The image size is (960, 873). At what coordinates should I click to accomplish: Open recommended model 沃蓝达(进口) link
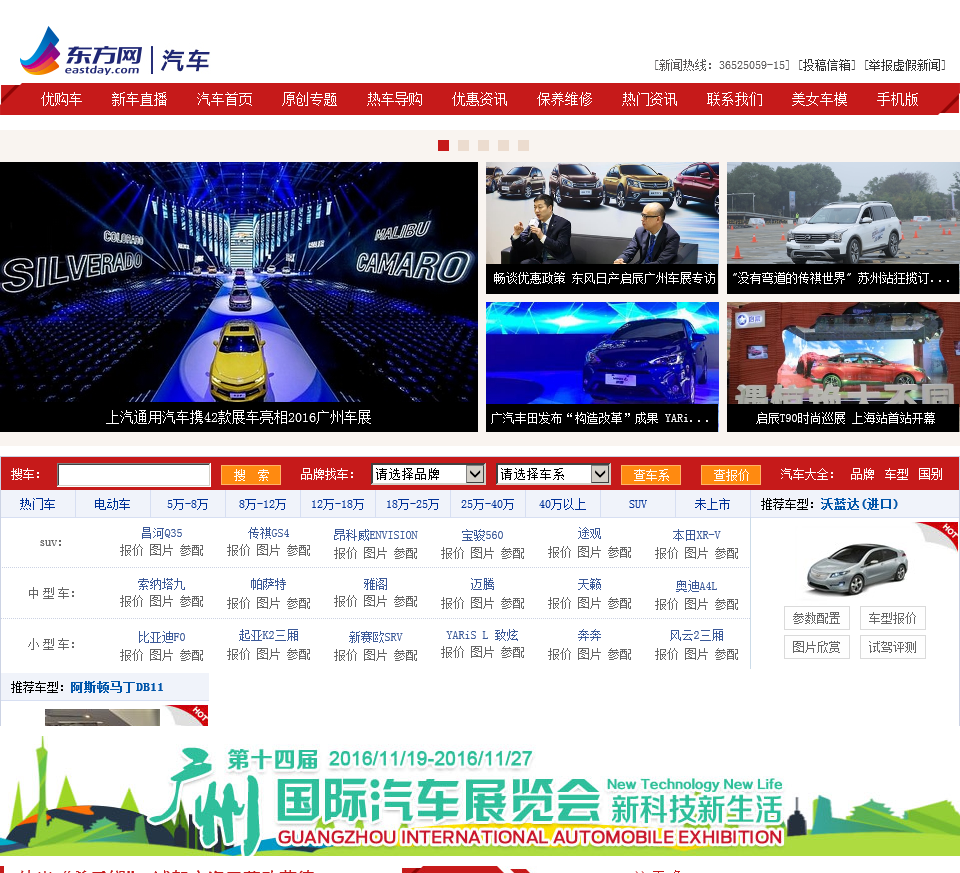859,504
